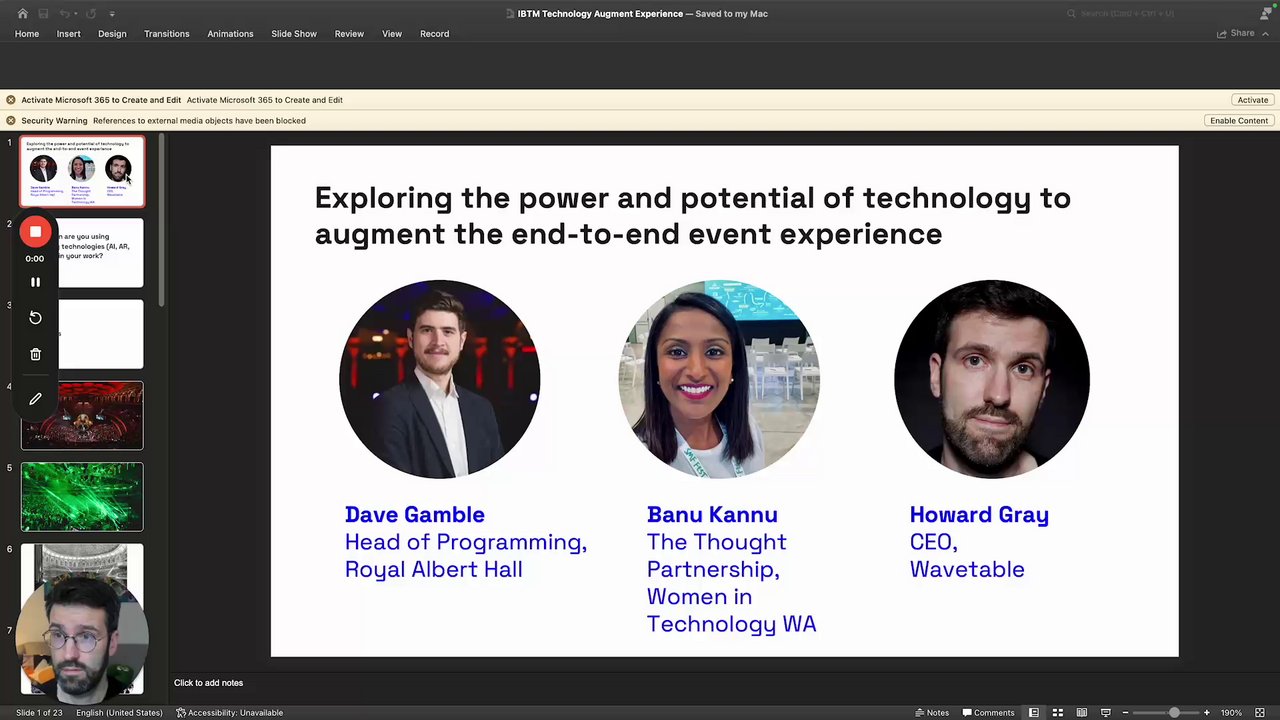Click the zoom out minus button

[1125, 713]
